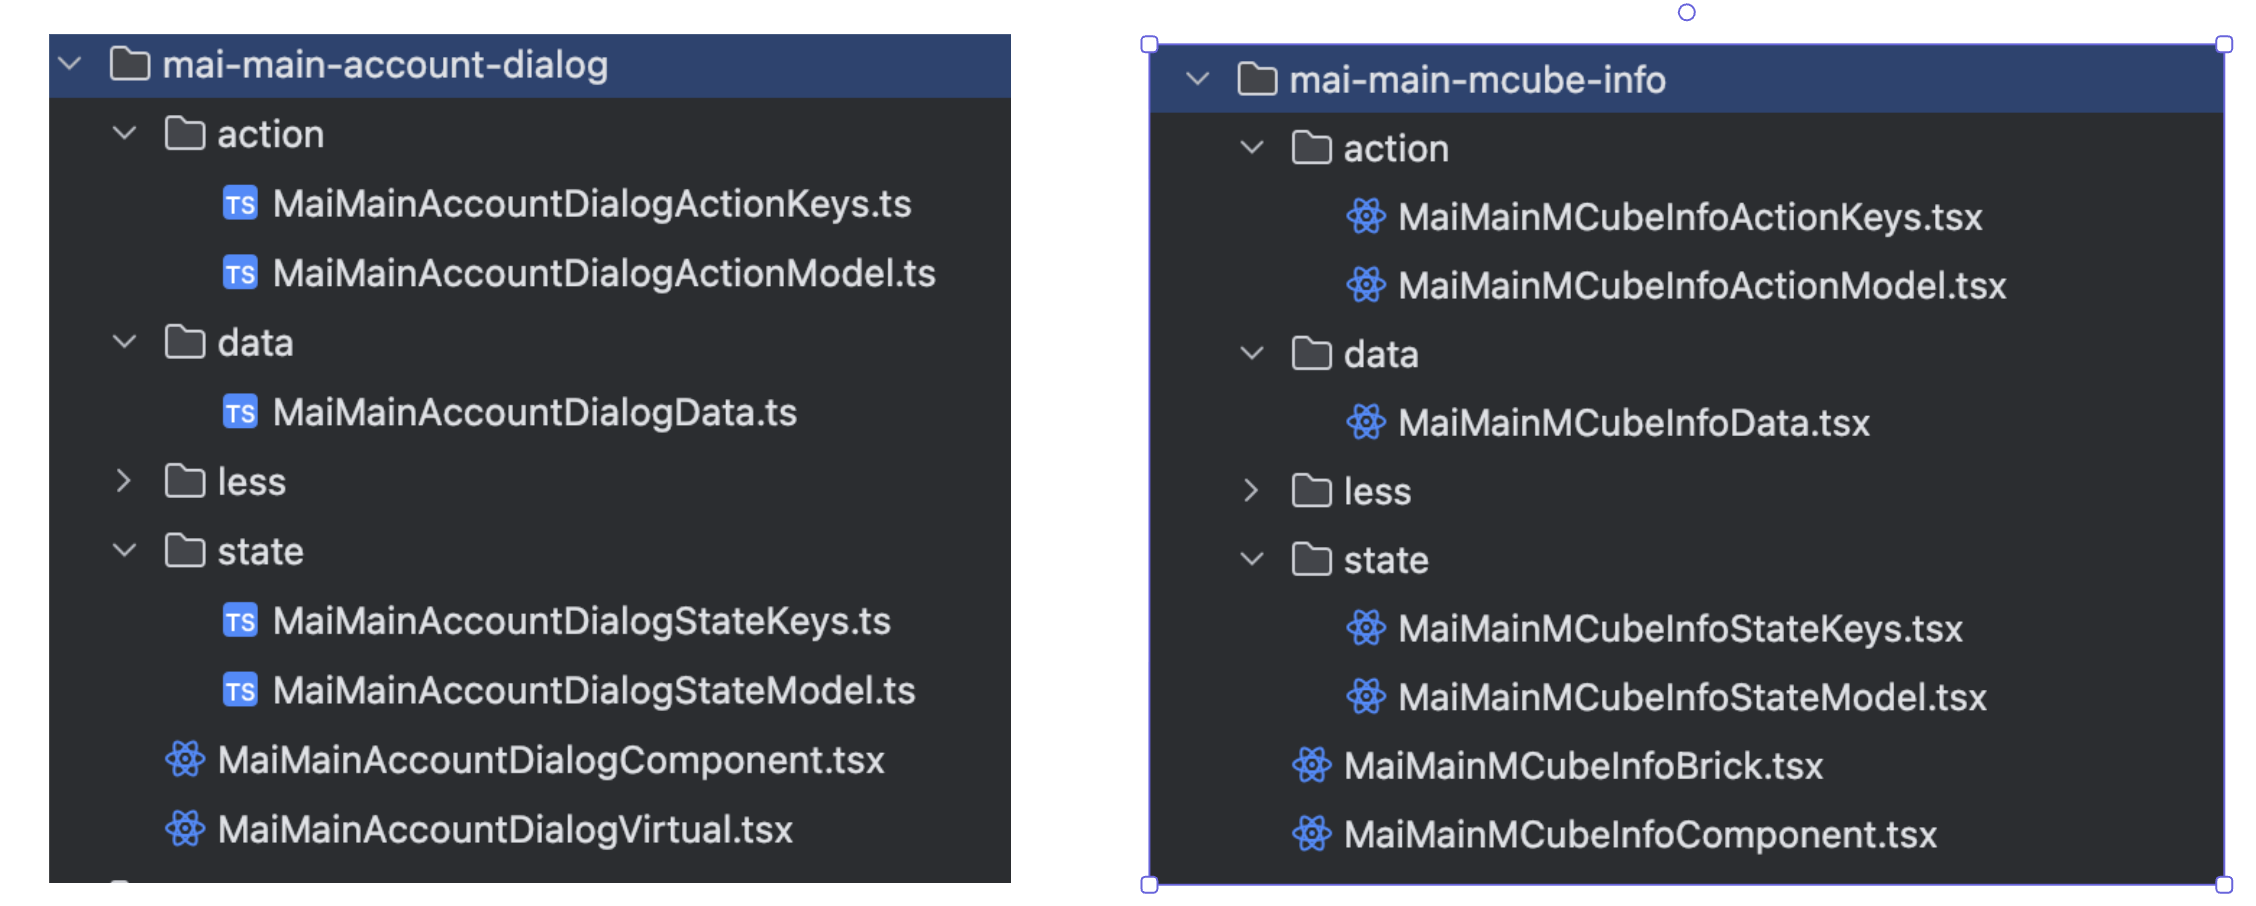Expand the less folder under mai-main-account-dialog
This screenshot has width=2256, height=906.
(x=124, y=482)
